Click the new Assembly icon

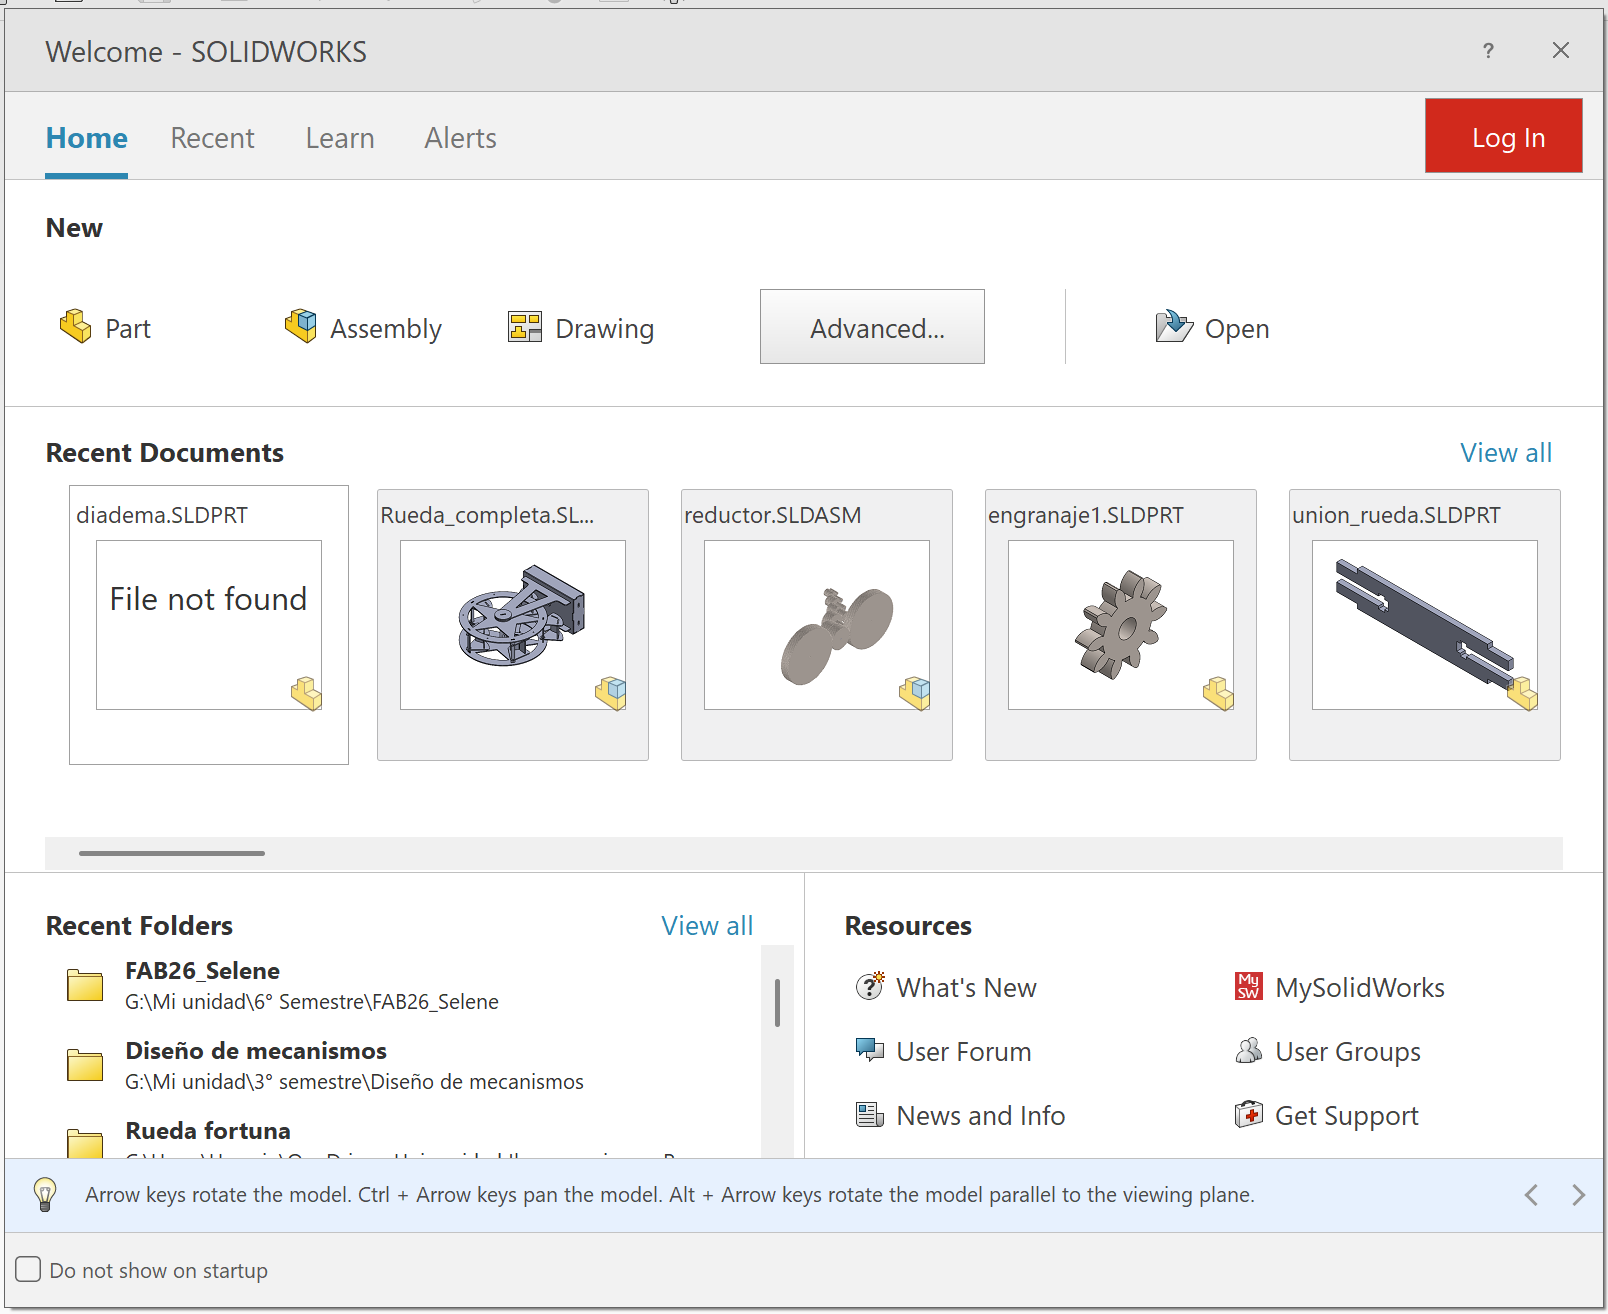tap(300, 327)
